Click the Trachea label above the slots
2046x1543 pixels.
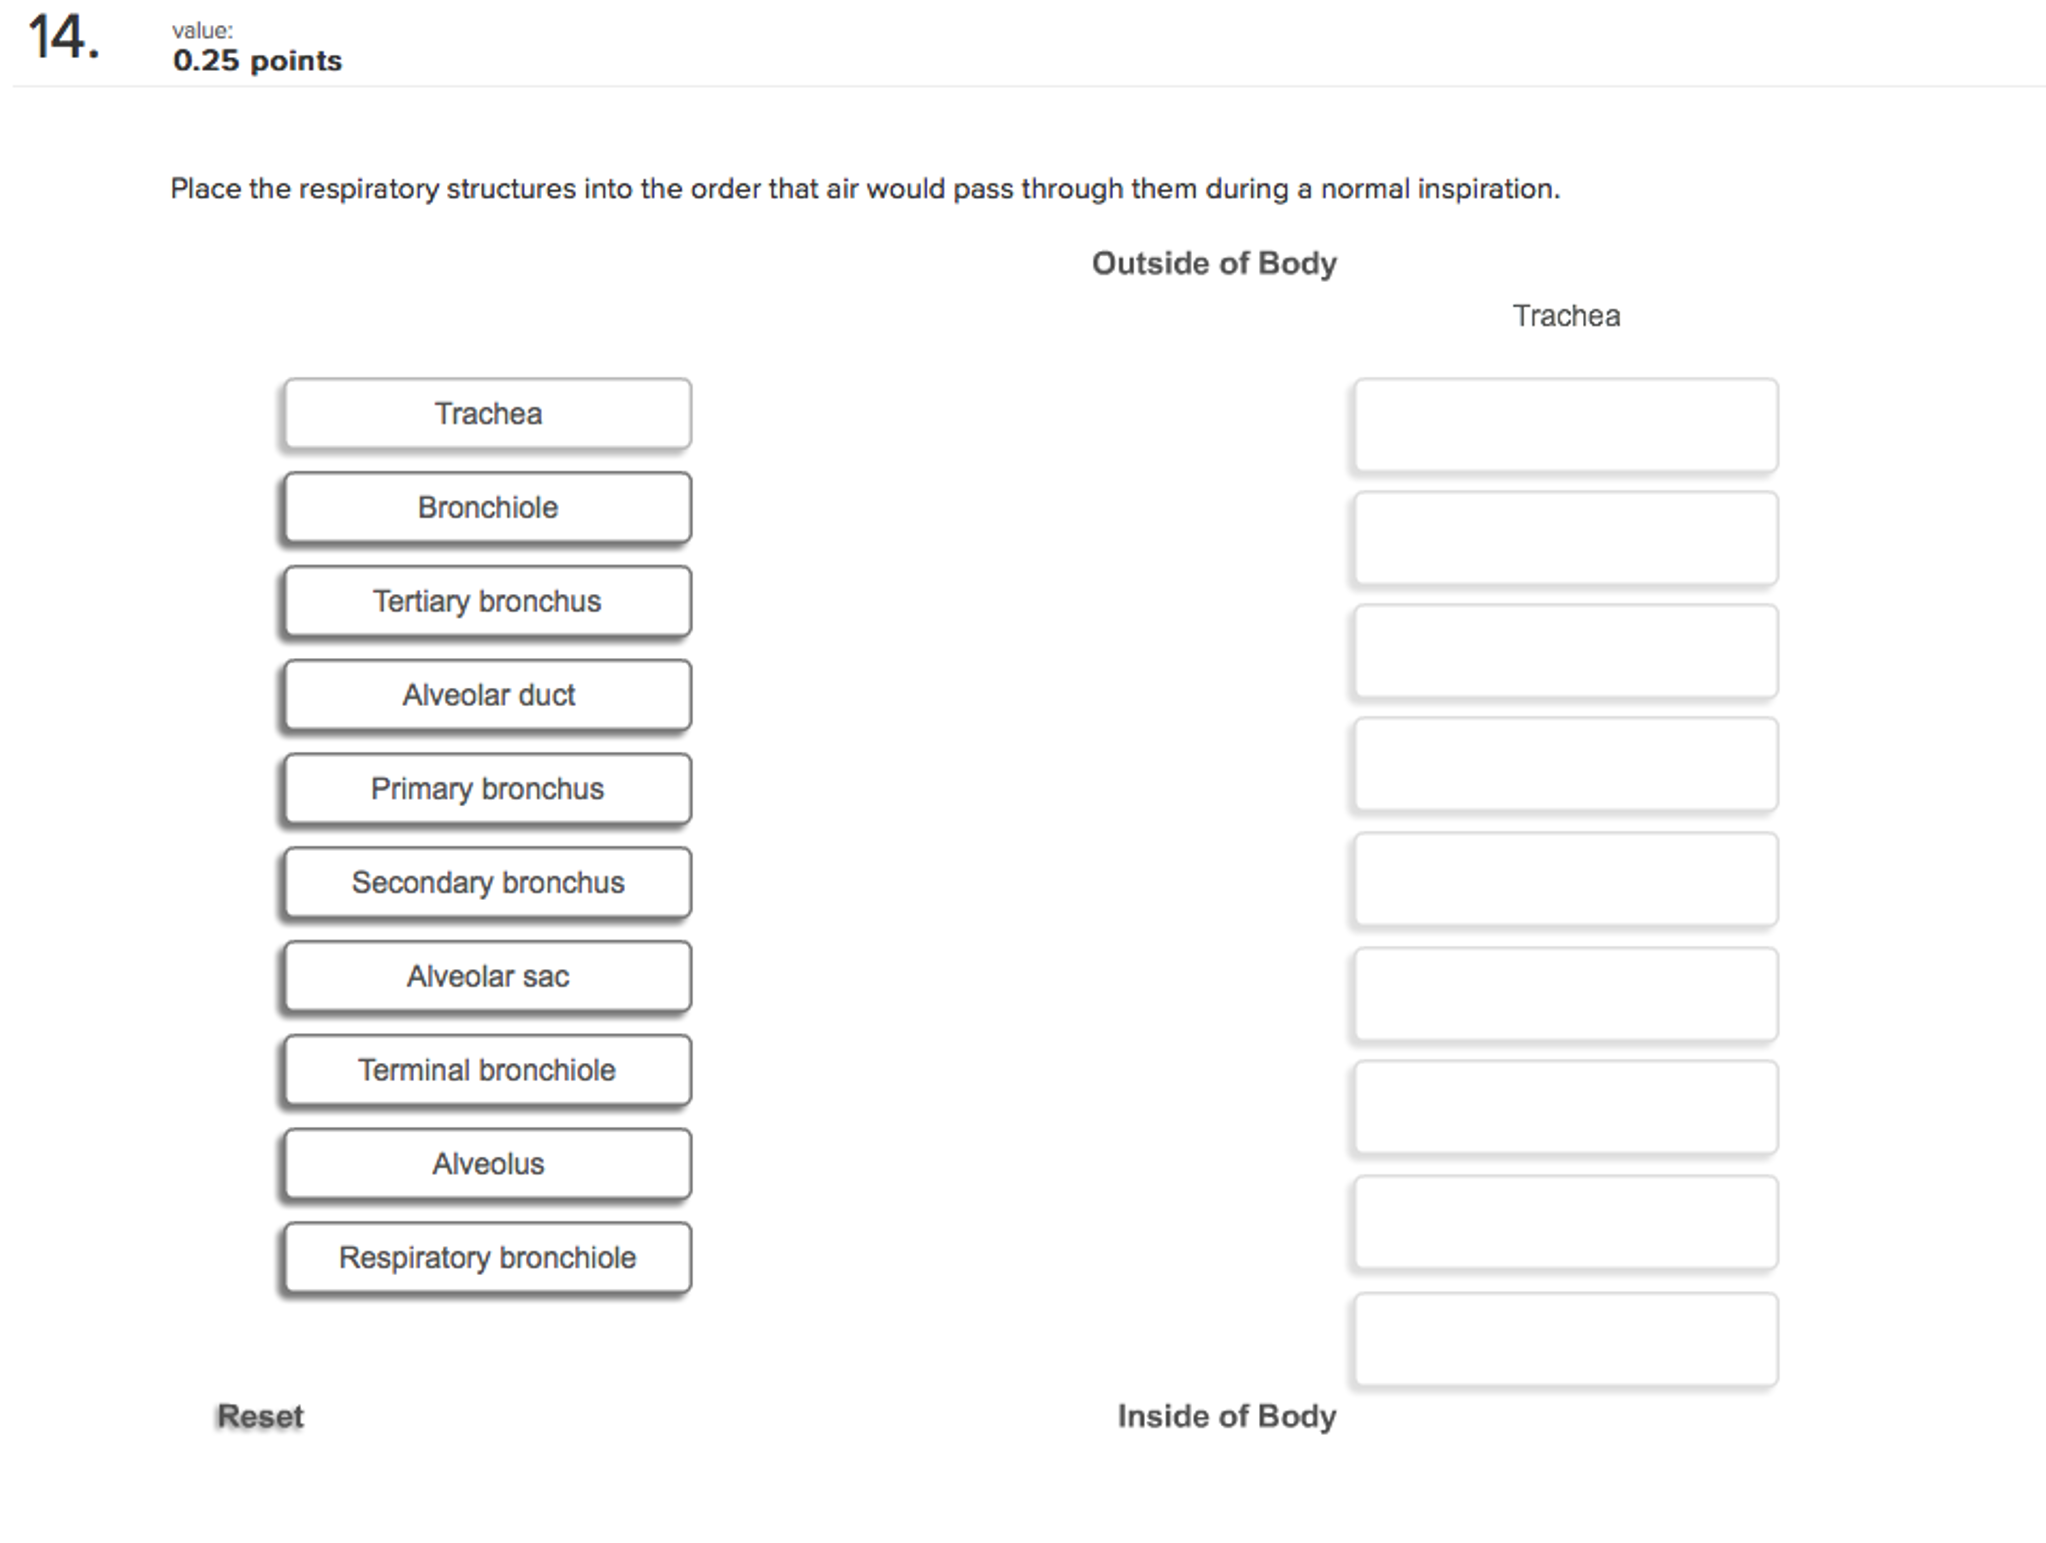pos(1566,315)
